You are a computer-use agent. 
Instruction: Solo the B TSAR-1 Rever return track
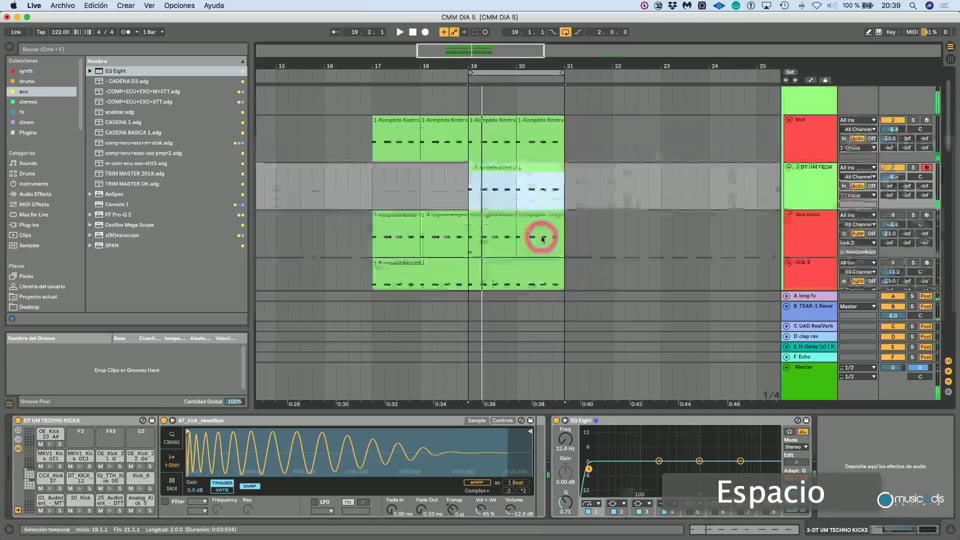coord(912,306)
